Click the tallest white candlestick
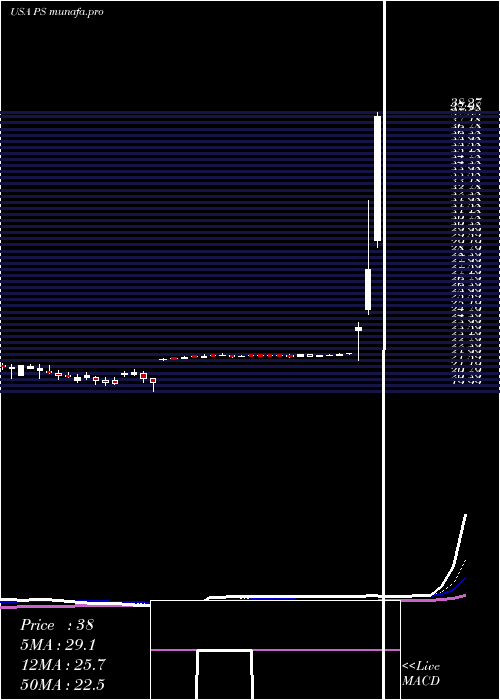This screenshot has width=500, height=700. [378, 180]
